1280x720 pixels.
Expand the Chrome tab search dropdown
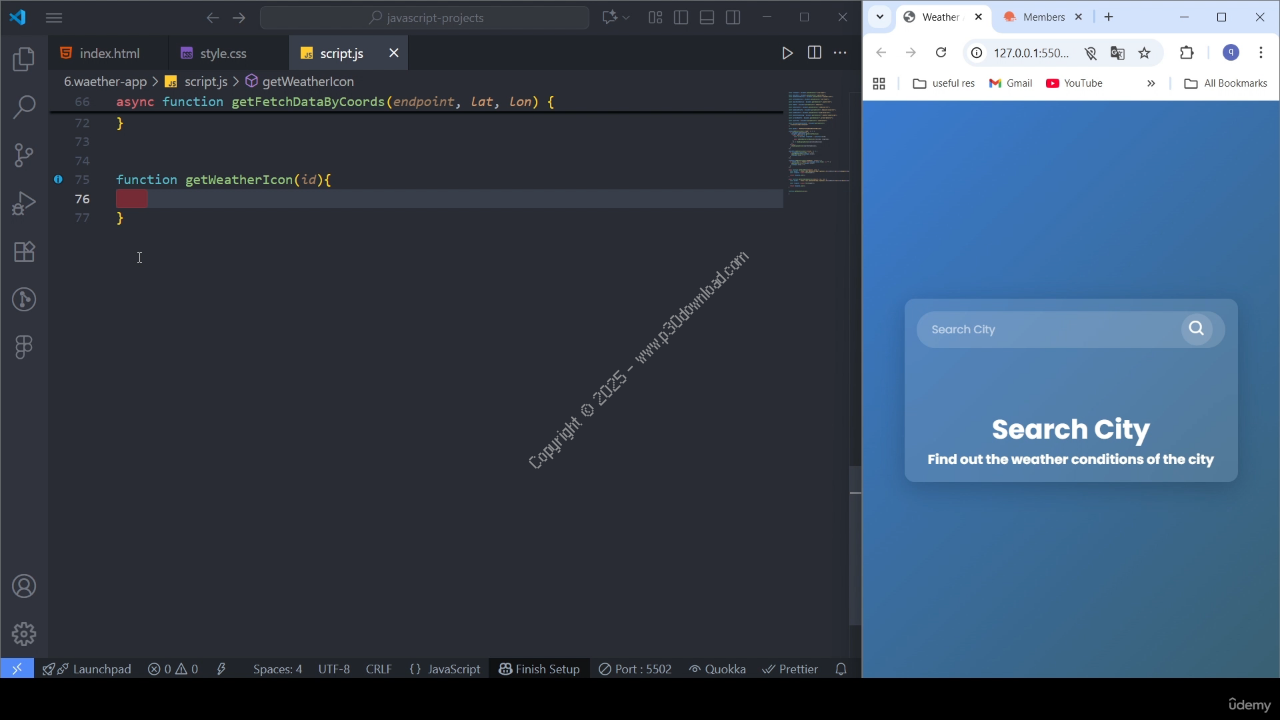point(880,17)
